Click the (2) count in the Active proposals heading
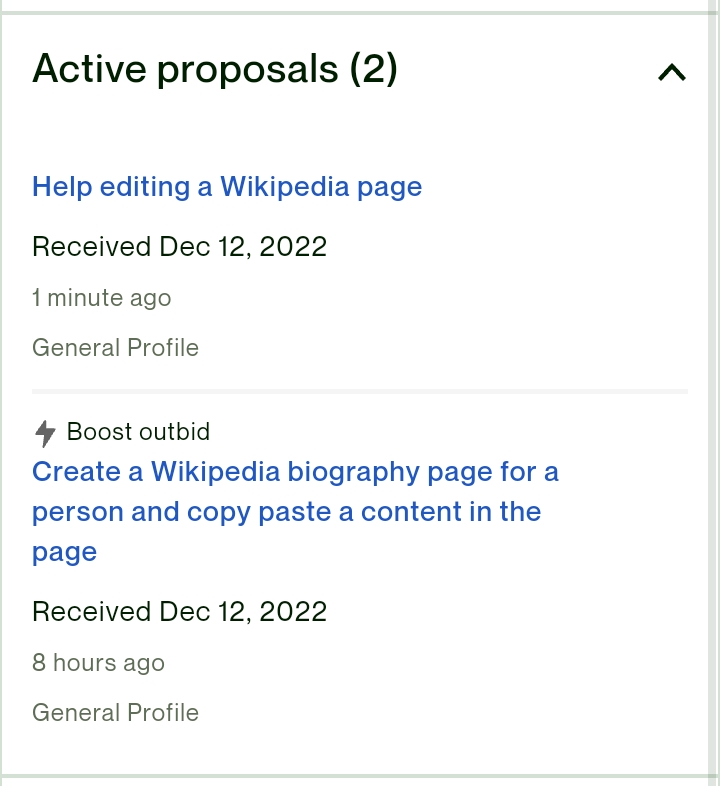720x786 pixels. [x=374, y=69]
